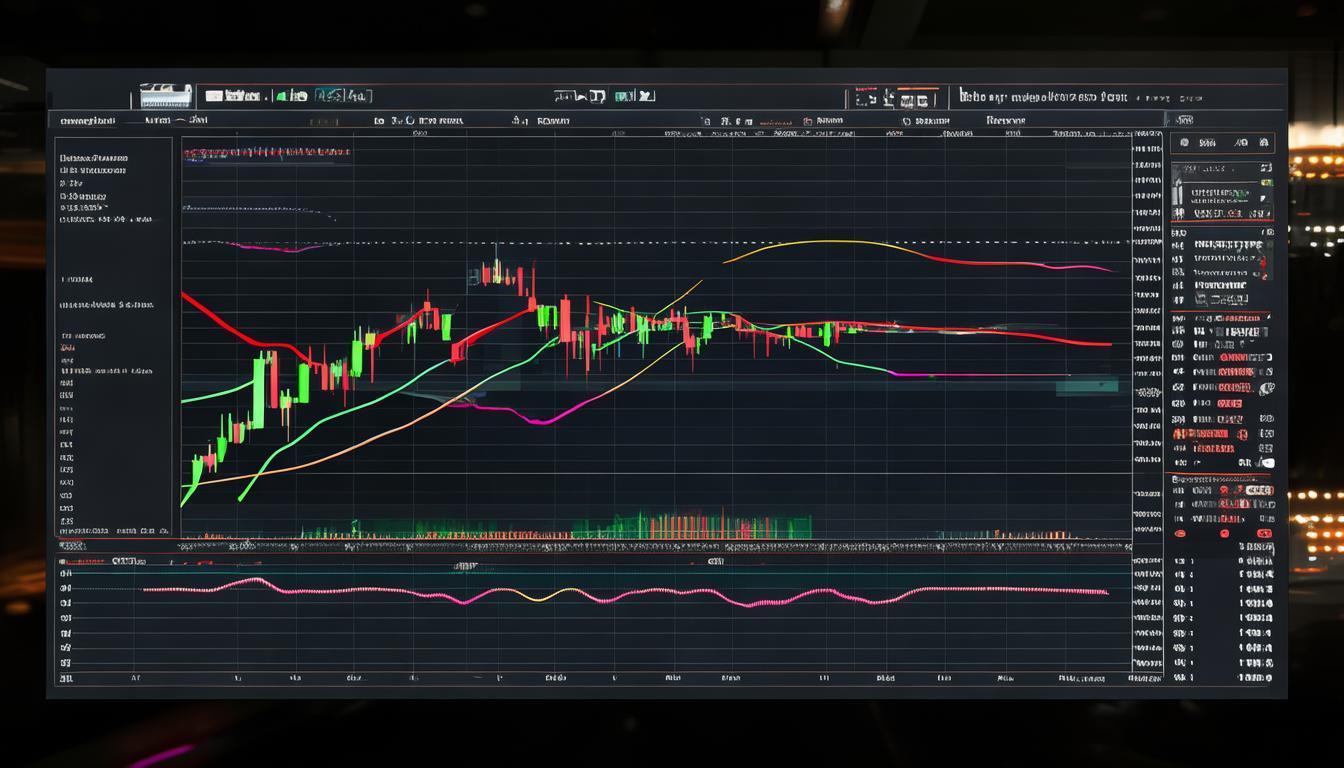
Task: Click the first icon in right panel header
Action: pyautogui.click(x=1184, y=143)
